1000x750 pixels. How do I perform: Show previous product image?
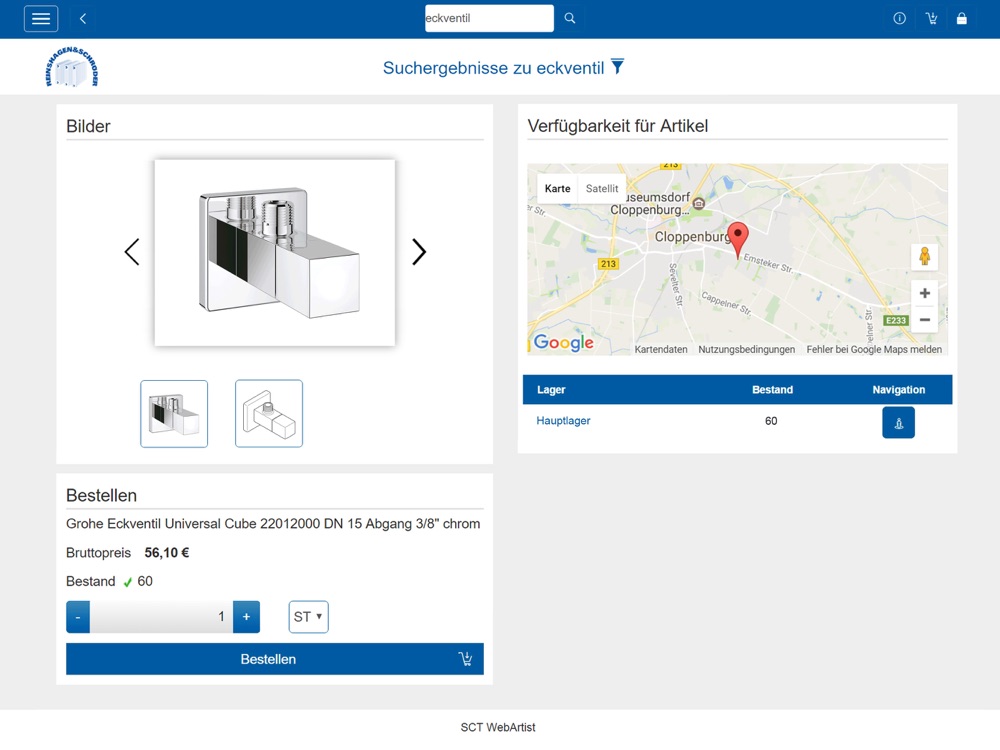132,252
